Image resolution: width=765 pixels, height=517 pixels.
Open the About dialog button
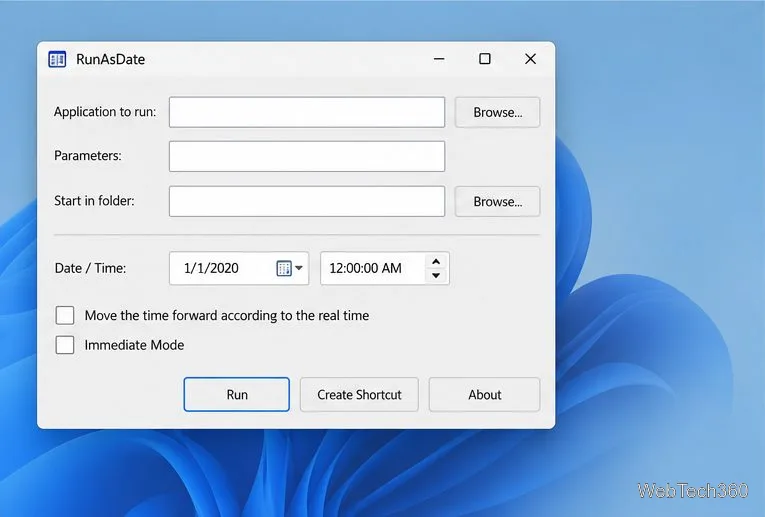point(484,394)
